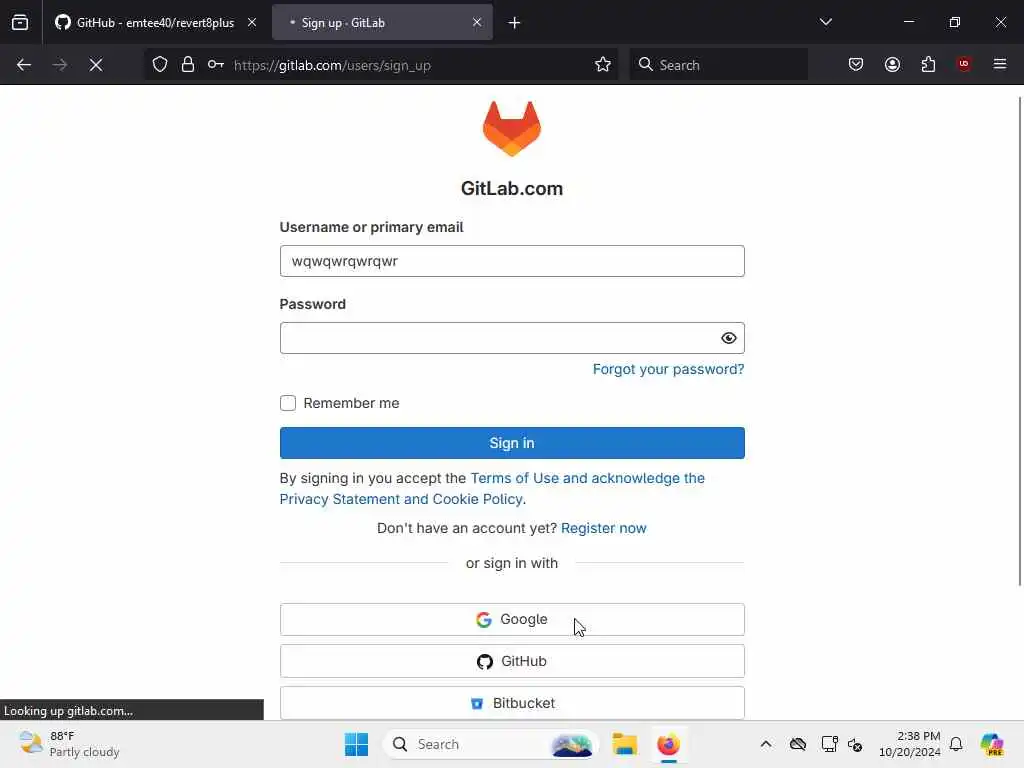Expand the list all tabs chevron

pos(825,22)
